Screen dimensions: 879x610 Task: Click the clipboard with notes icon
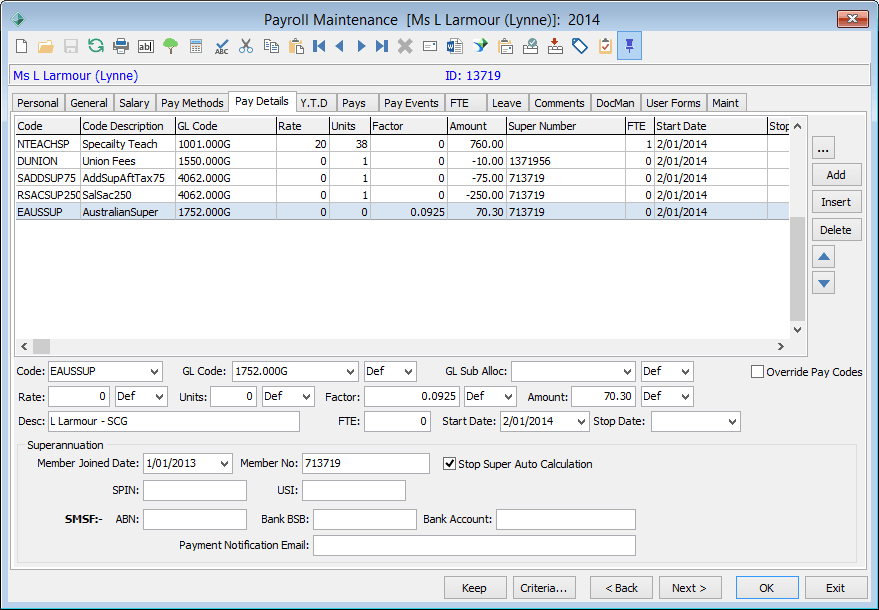tap(505, 46)
